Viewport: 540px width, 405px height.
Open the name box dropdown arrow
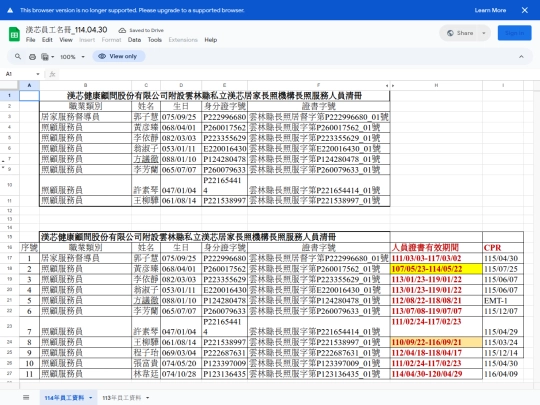pos(38,74)
